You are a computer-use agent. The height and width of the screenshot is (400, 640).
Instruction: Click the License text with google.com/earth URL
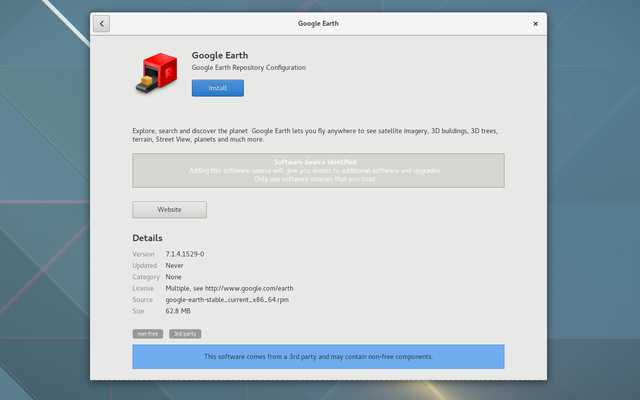coord(229,288)
